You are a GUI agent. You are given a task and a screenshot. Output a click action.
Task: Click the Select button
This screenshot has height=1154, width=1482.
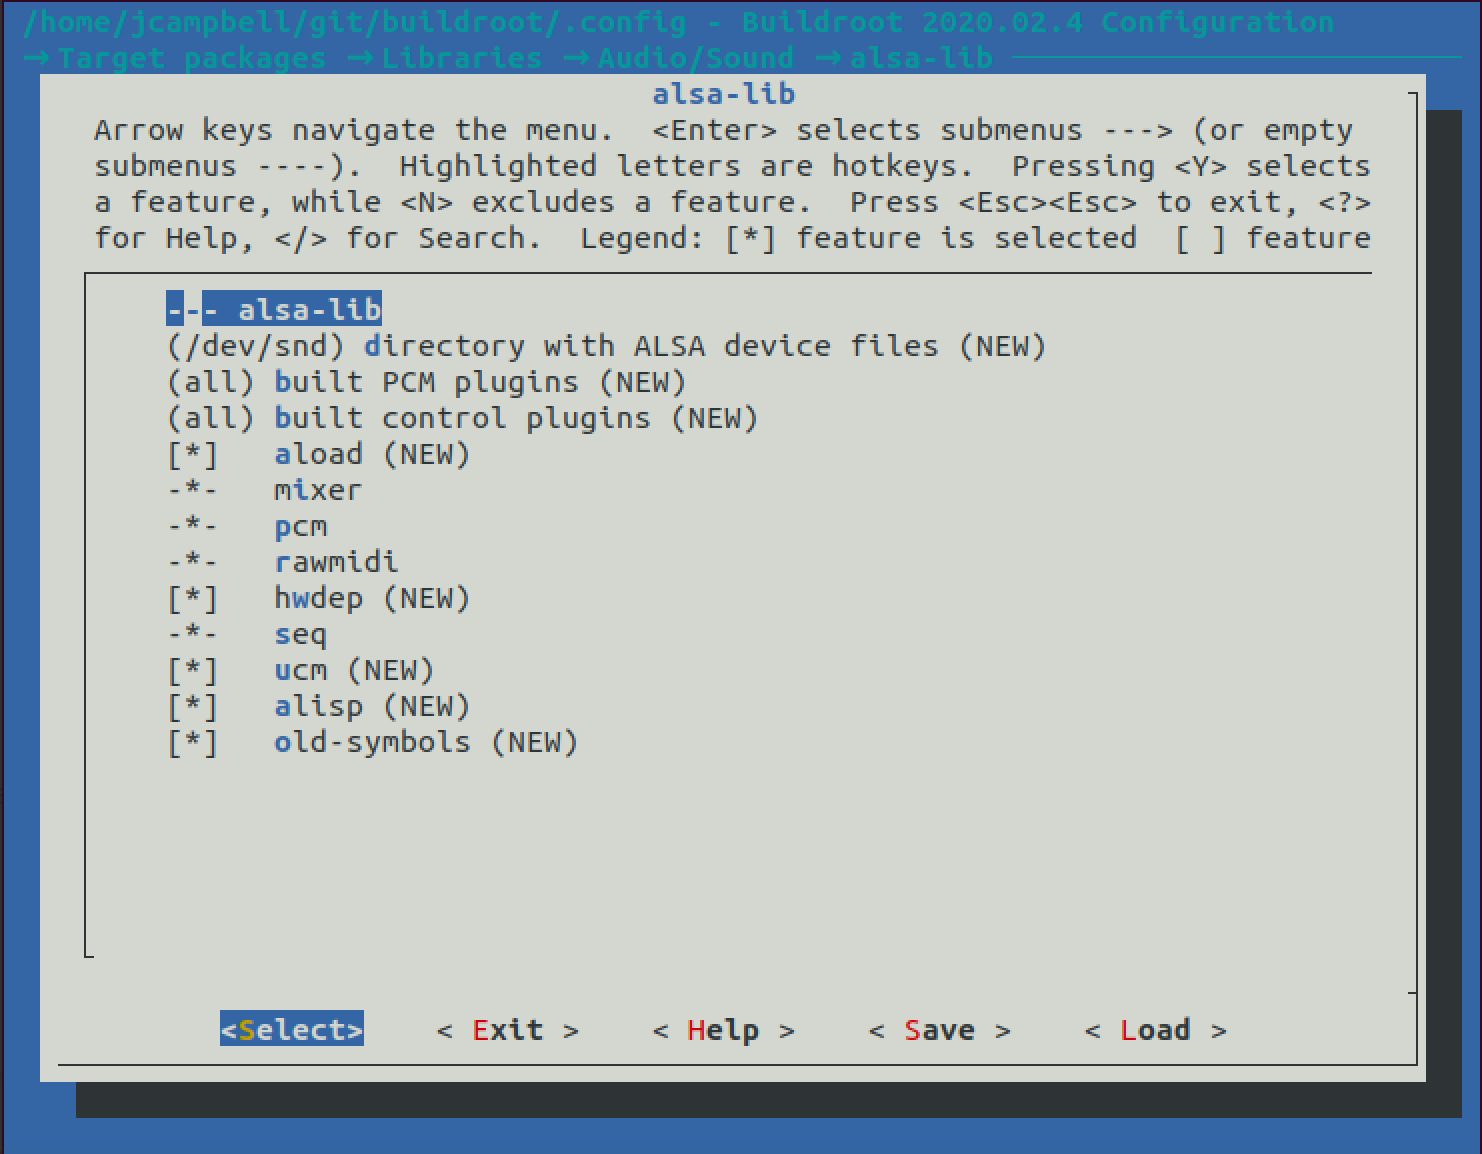tap(292, 1029)
